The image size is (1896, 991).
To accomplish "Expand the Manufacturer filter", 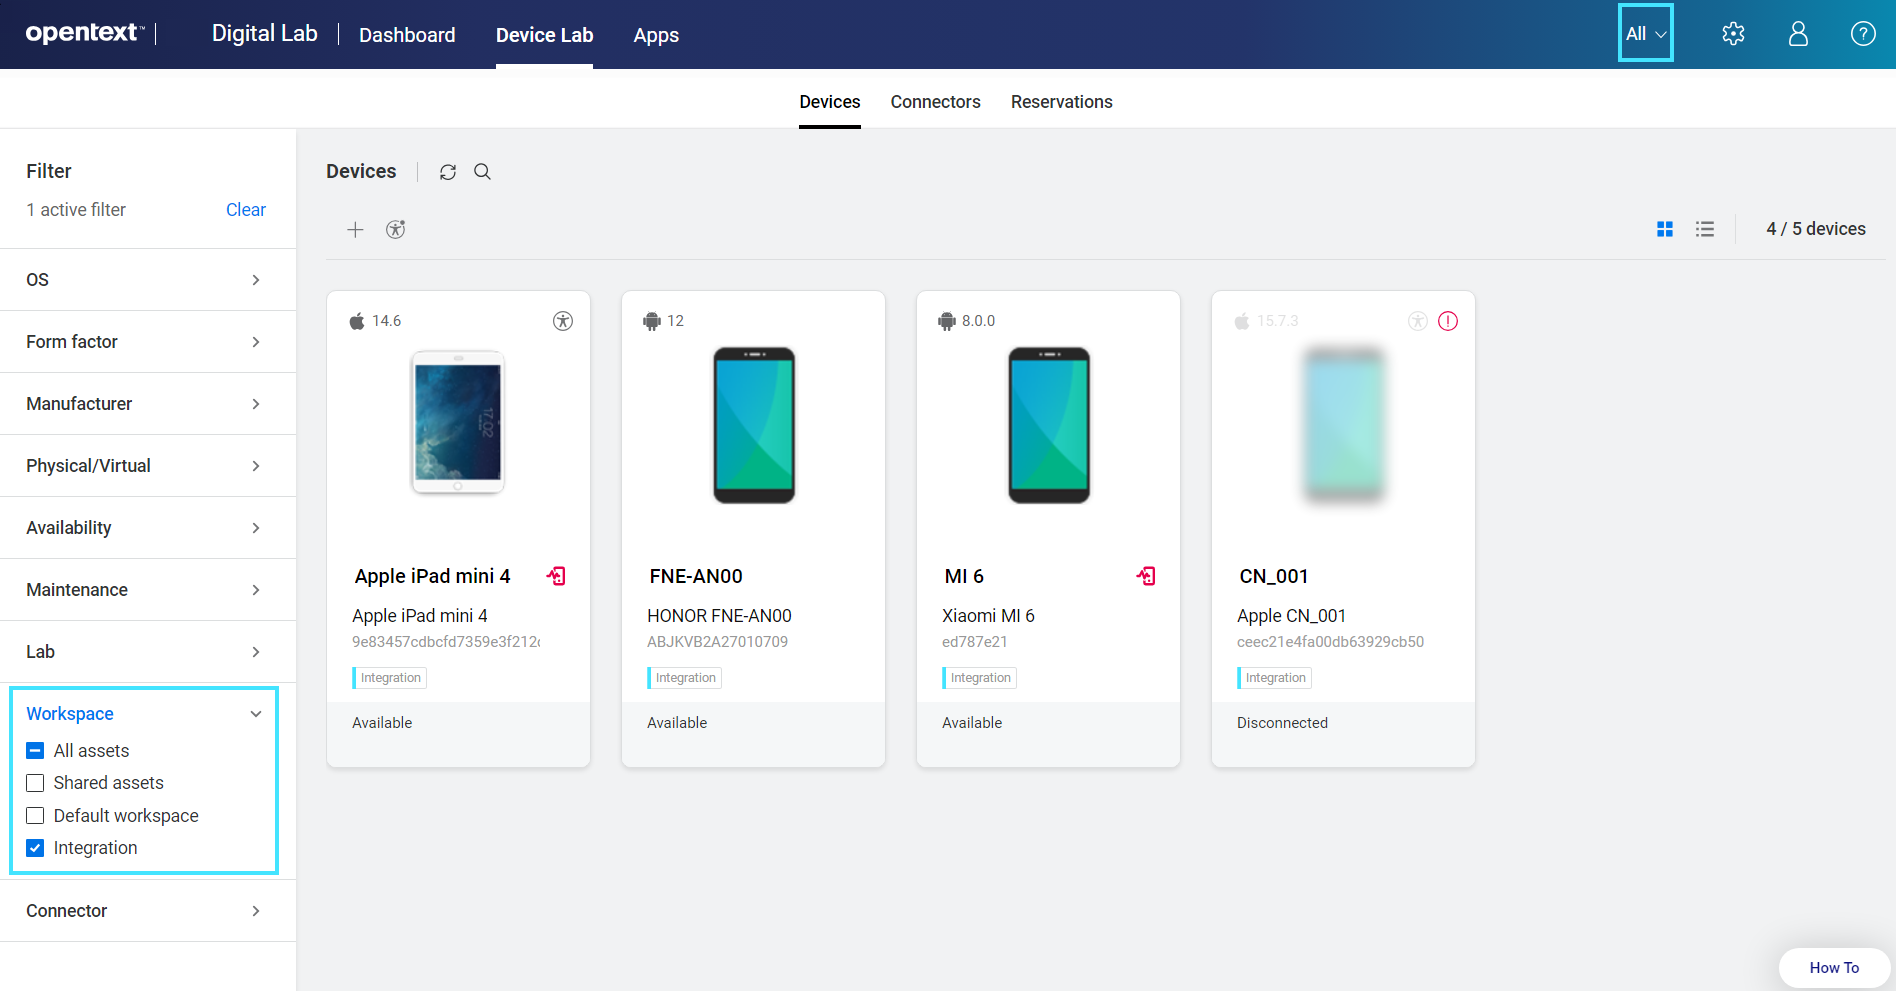I will [148, 404].
